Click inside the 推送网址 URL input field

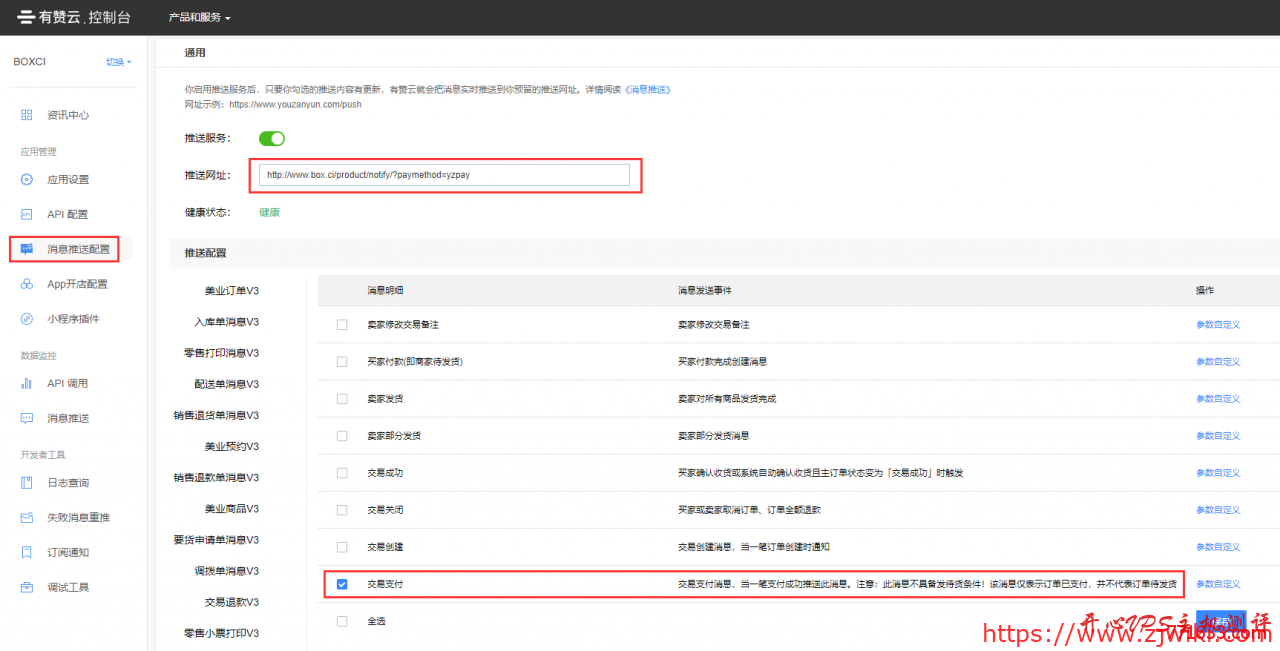click(444, 174)
